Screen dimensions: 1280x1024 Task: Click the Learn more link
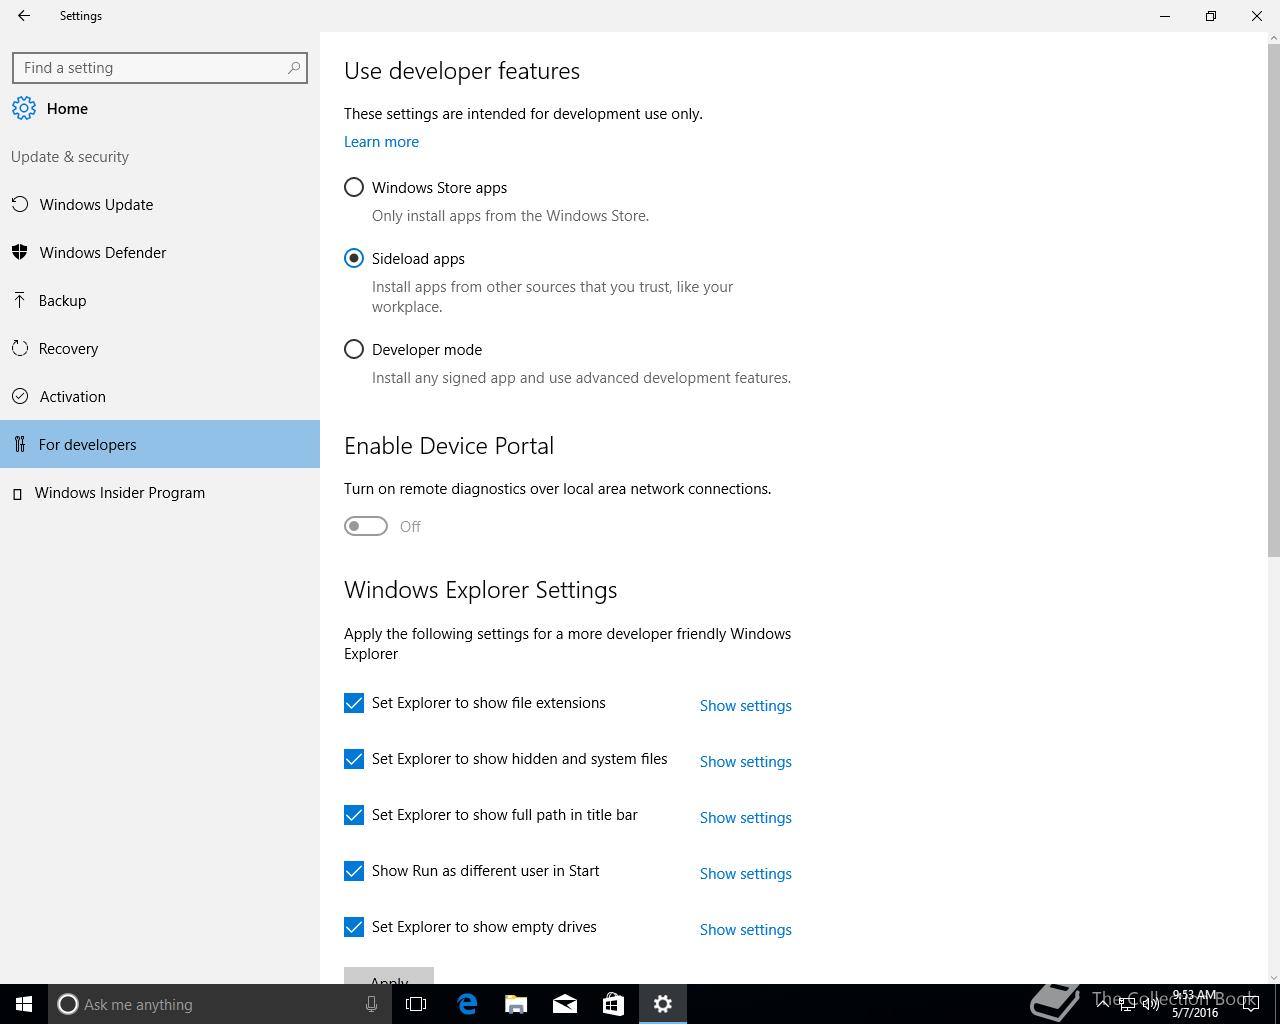381,142
